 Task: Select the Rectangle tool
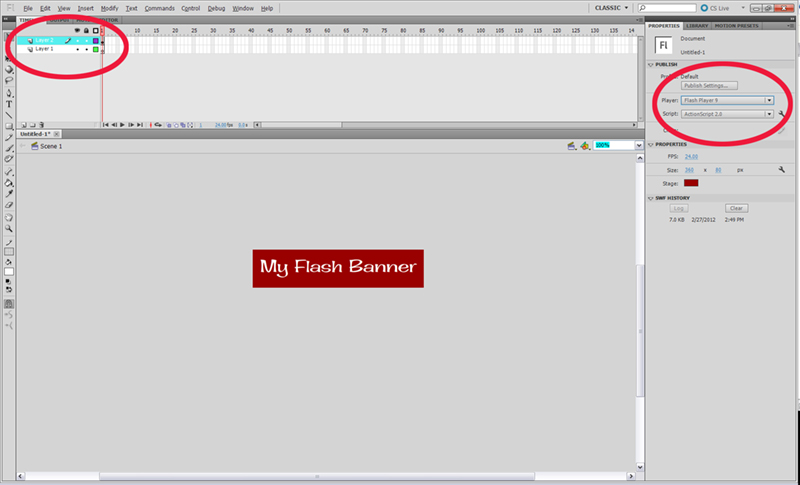[x=9, y=126]
